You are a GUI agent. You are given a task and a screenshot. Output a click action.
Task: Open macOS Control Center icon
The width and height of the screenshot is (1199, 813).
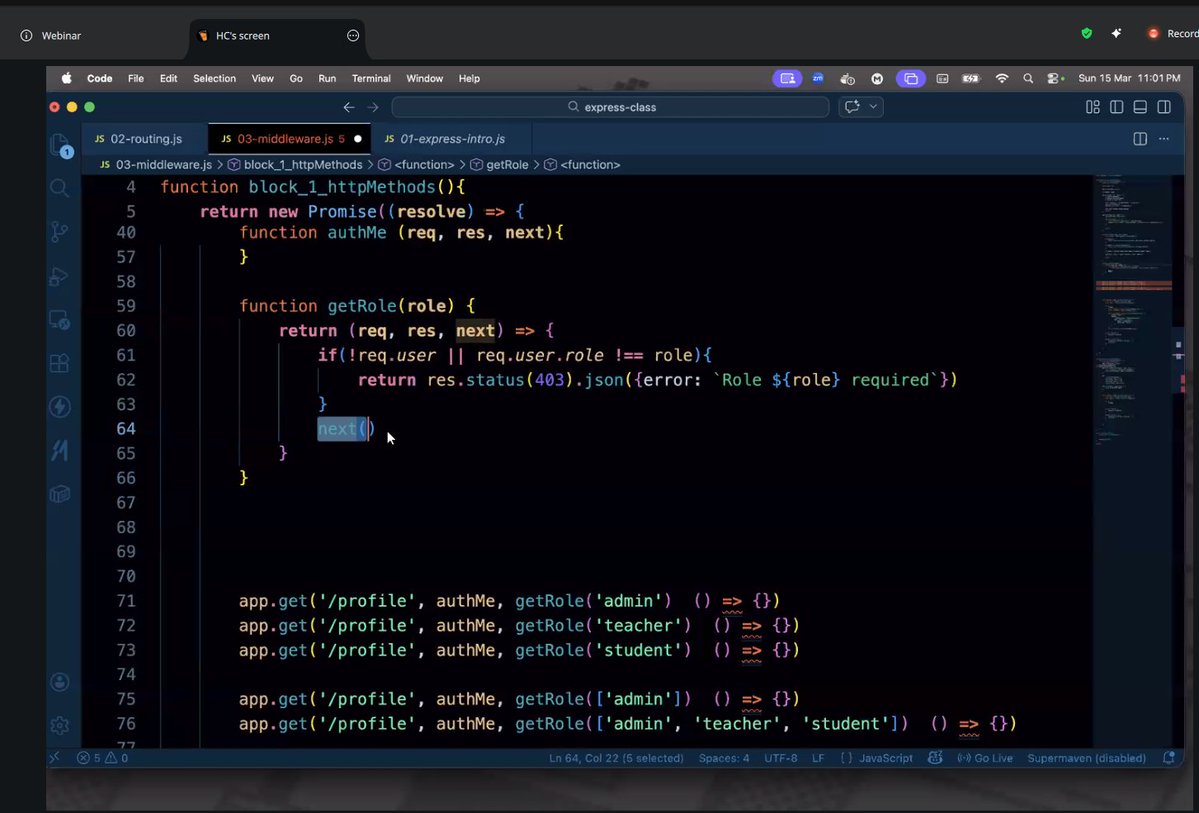[x=1054, y=78]
